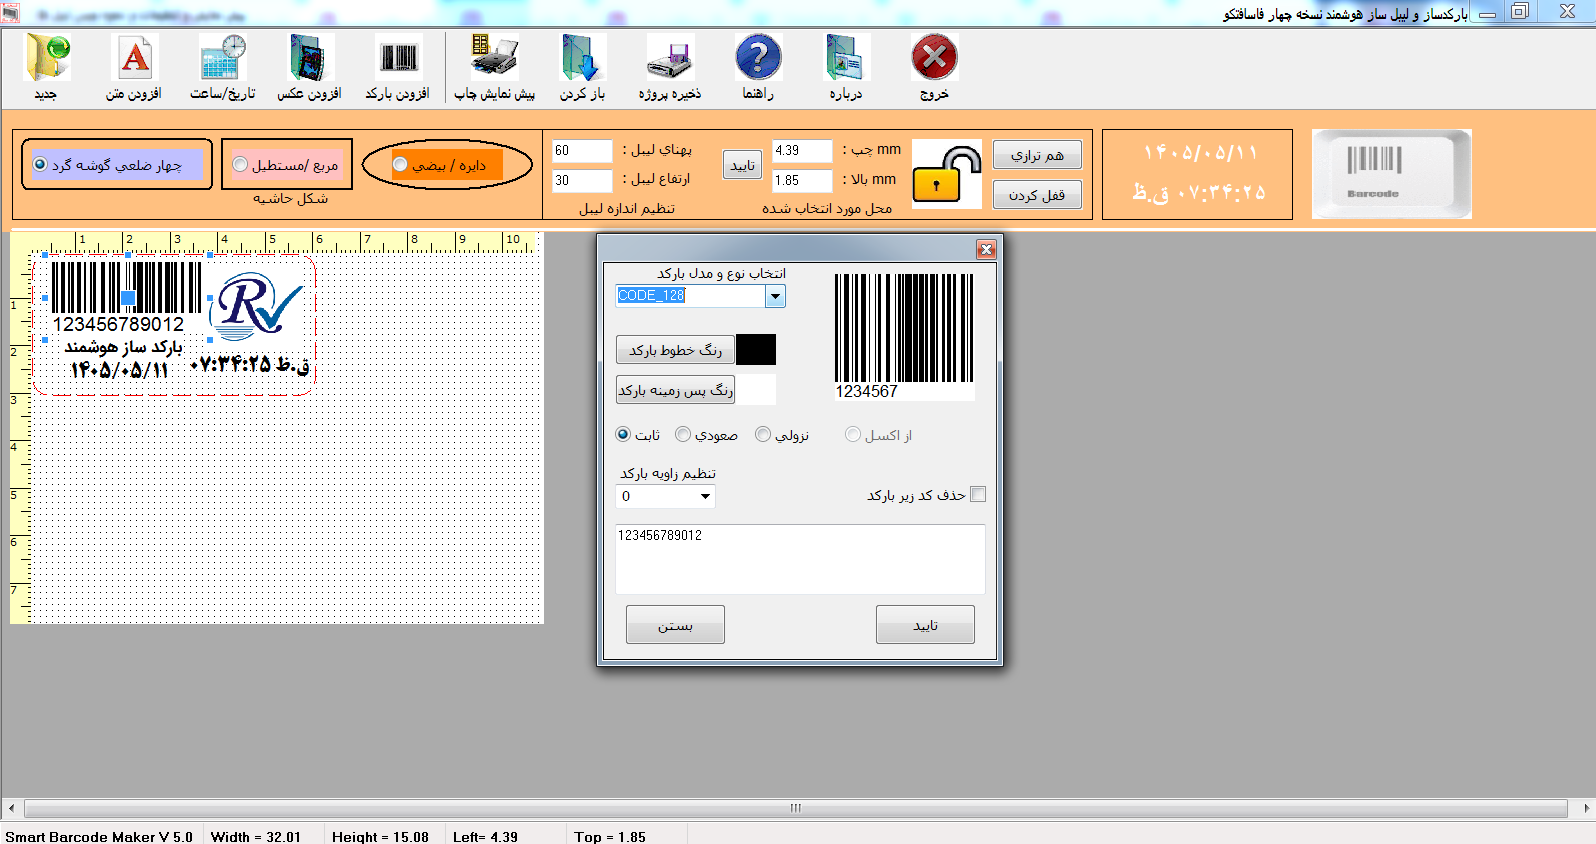Click the date text ۱۴۰۵/۰۵/۱۱ on label
The height and width of the screenshot is (844, 1596).
pyautogui.click(x=119, y=370)
